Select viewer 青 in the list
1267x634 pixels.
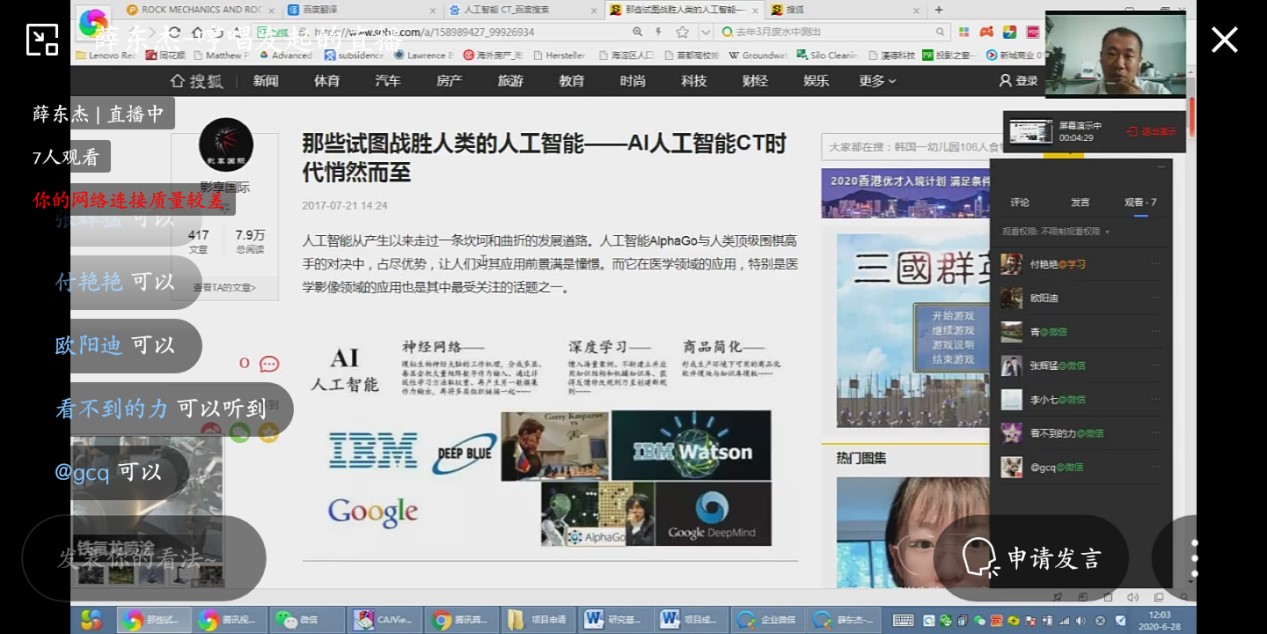tap(1082, 332)
